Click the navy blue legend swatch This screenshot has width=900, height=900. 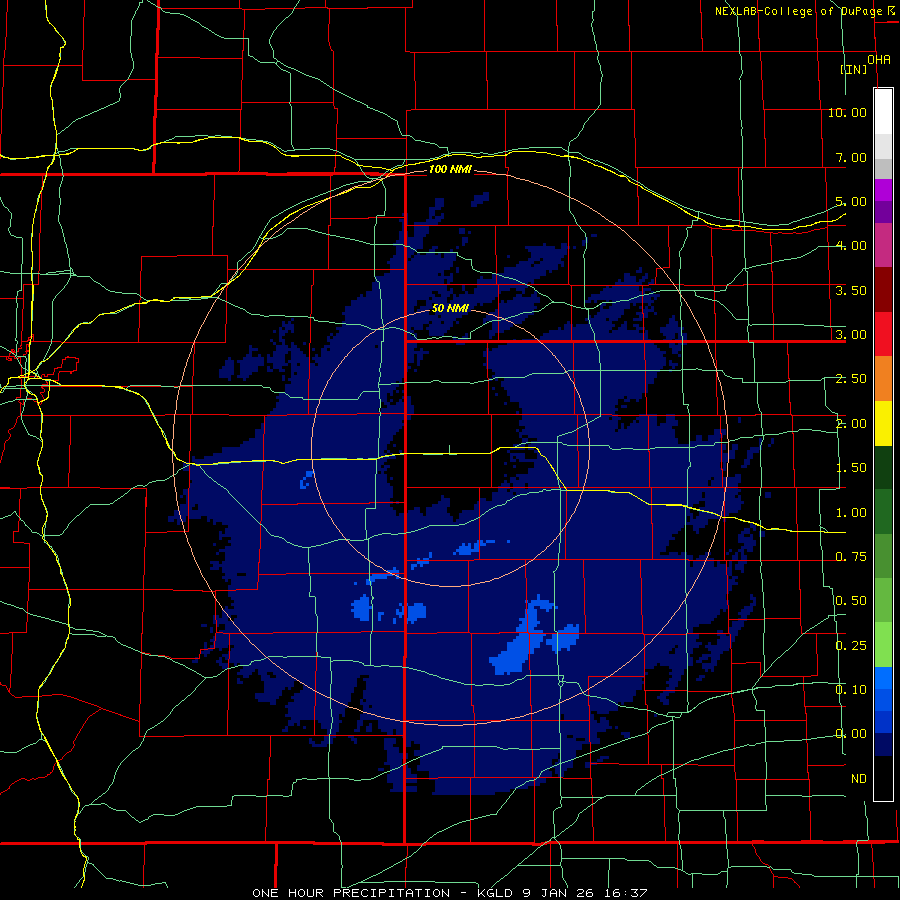click(883, 745)
